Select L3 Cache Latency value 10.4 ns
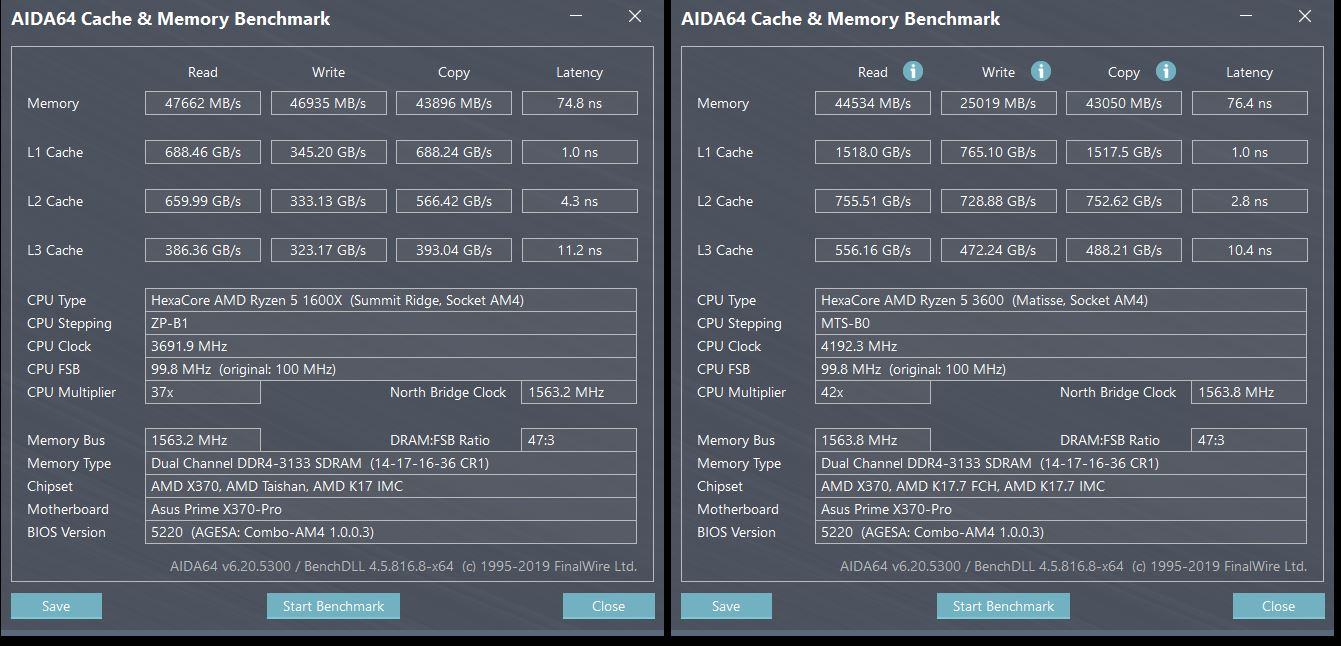 [1250, 250]
